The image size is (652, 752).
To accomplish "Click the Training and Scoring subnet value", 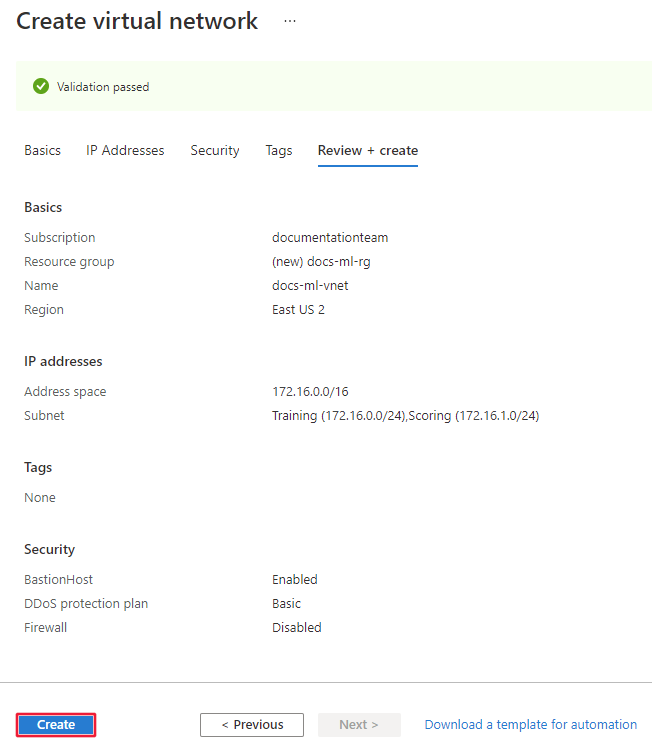I will [405, 416].
